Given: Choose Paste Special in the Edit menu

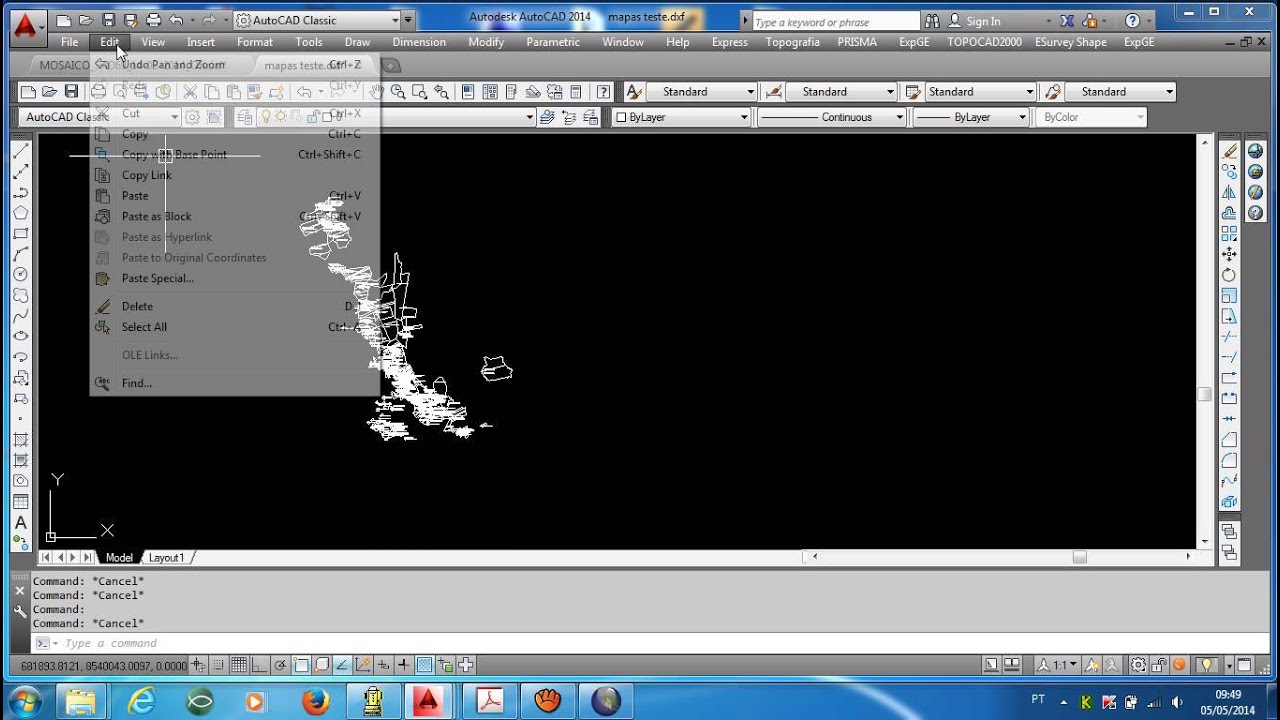Looking at the screenshot, I should coord(158,279).
